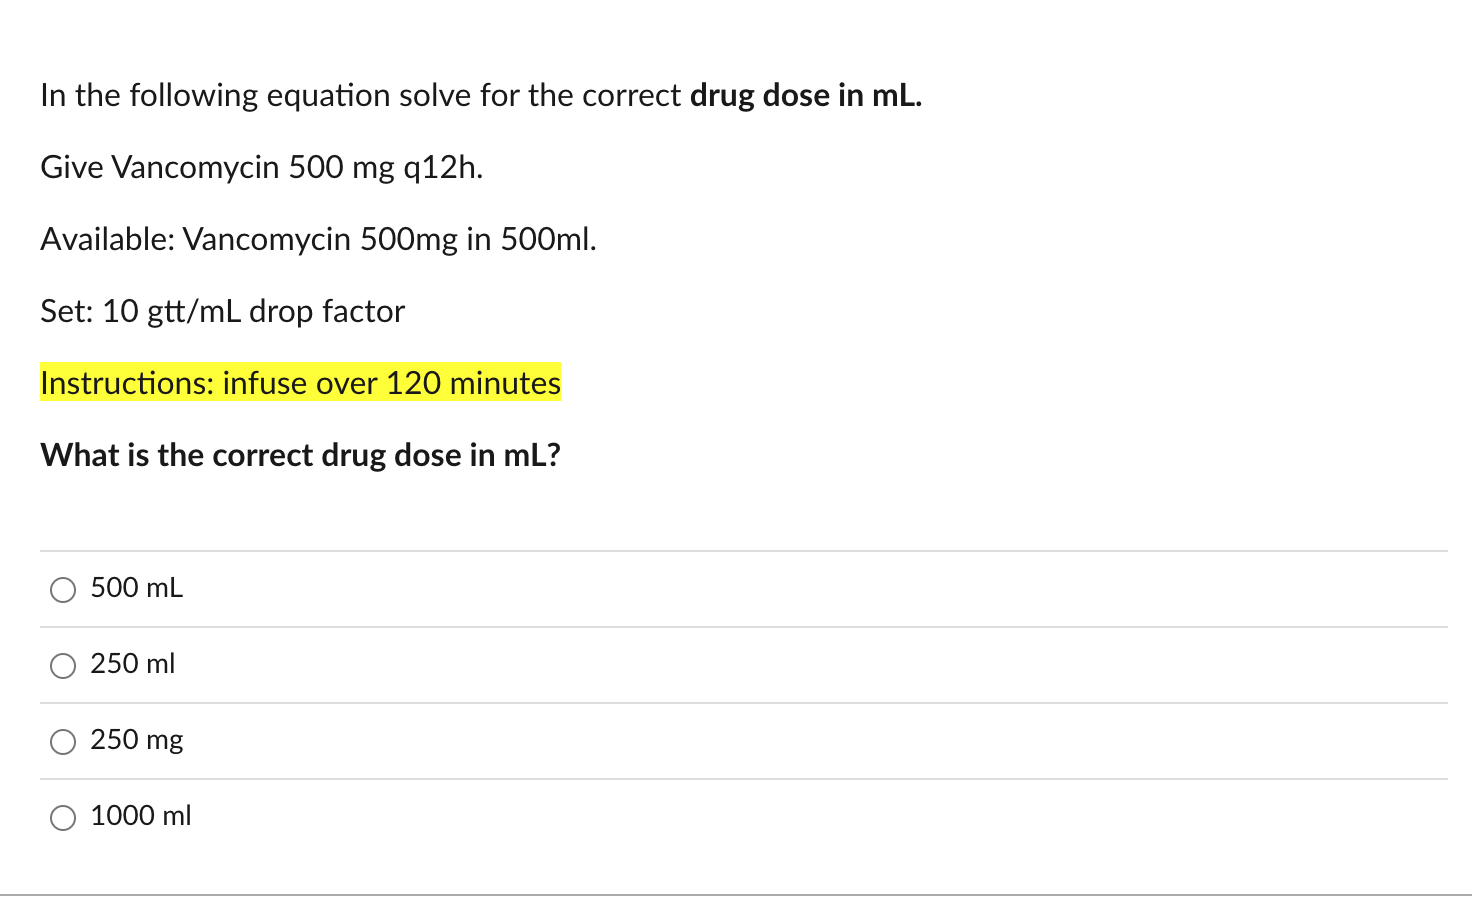Image resolution: width=1472 pixels, height=908 pixels.
Task: Click the 500 mL answer label
Action: [x=136, y=588]
